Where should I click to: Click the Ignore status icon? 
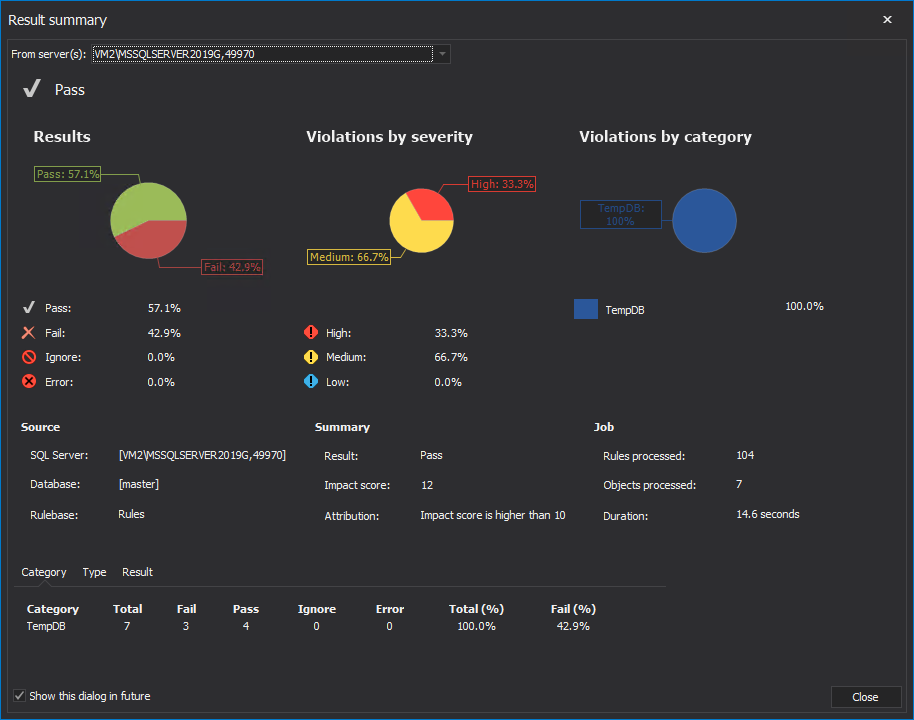[29, 357]
